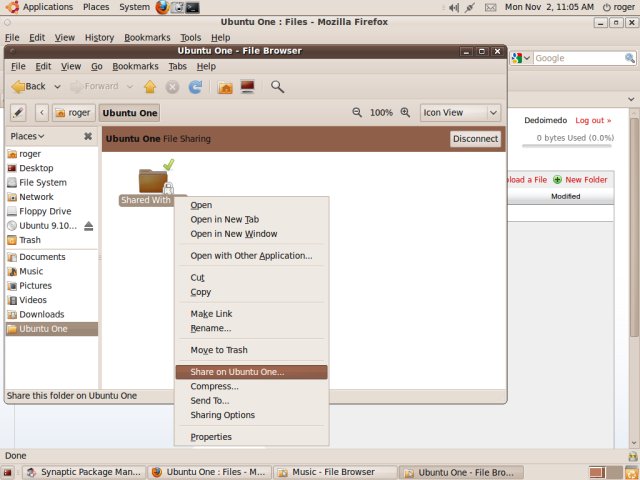640x480 pixels.
Task: Select Trash in the Places sidebar
Action: 52,240
